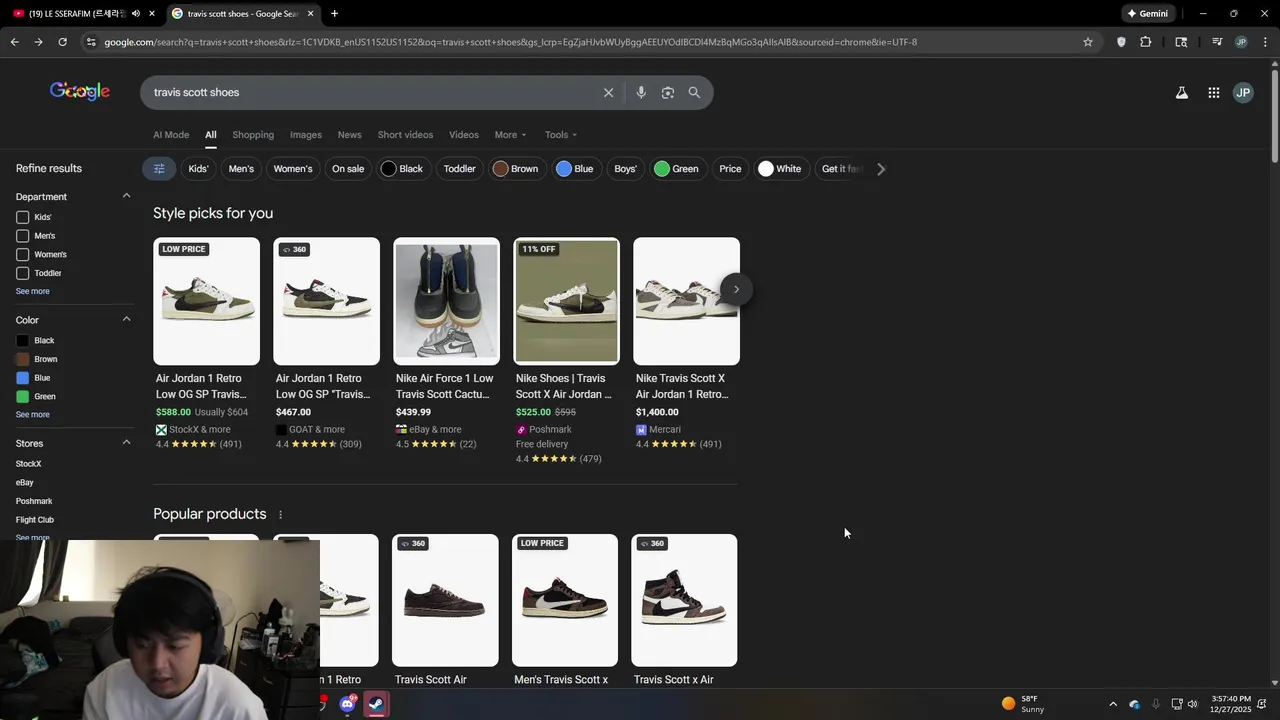The image size is (1280, 720).
Task: Filter by StockX store
Action: pyautogui.click(x=28, y=464)
